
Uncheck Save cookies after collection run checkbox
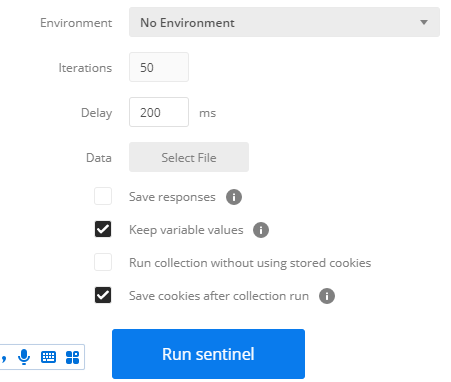[103, 295]
